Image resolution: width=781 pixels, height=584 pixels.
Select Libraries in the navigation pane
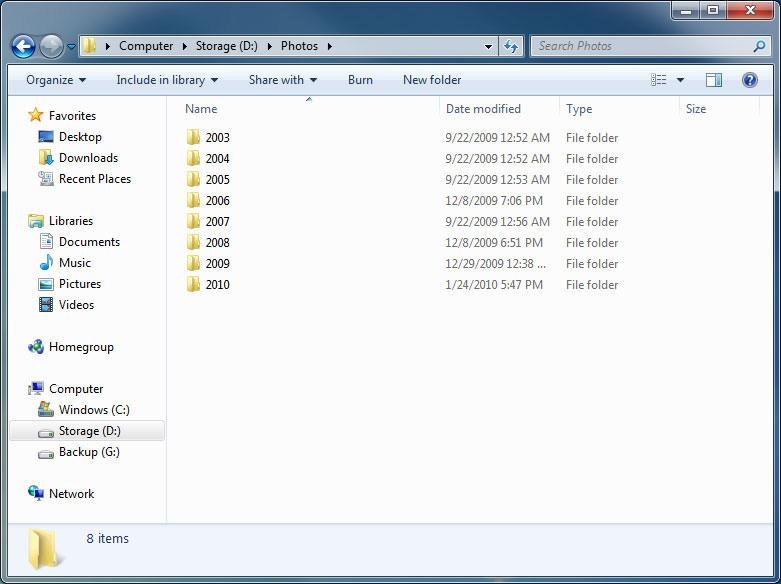(x=71, y=220)
